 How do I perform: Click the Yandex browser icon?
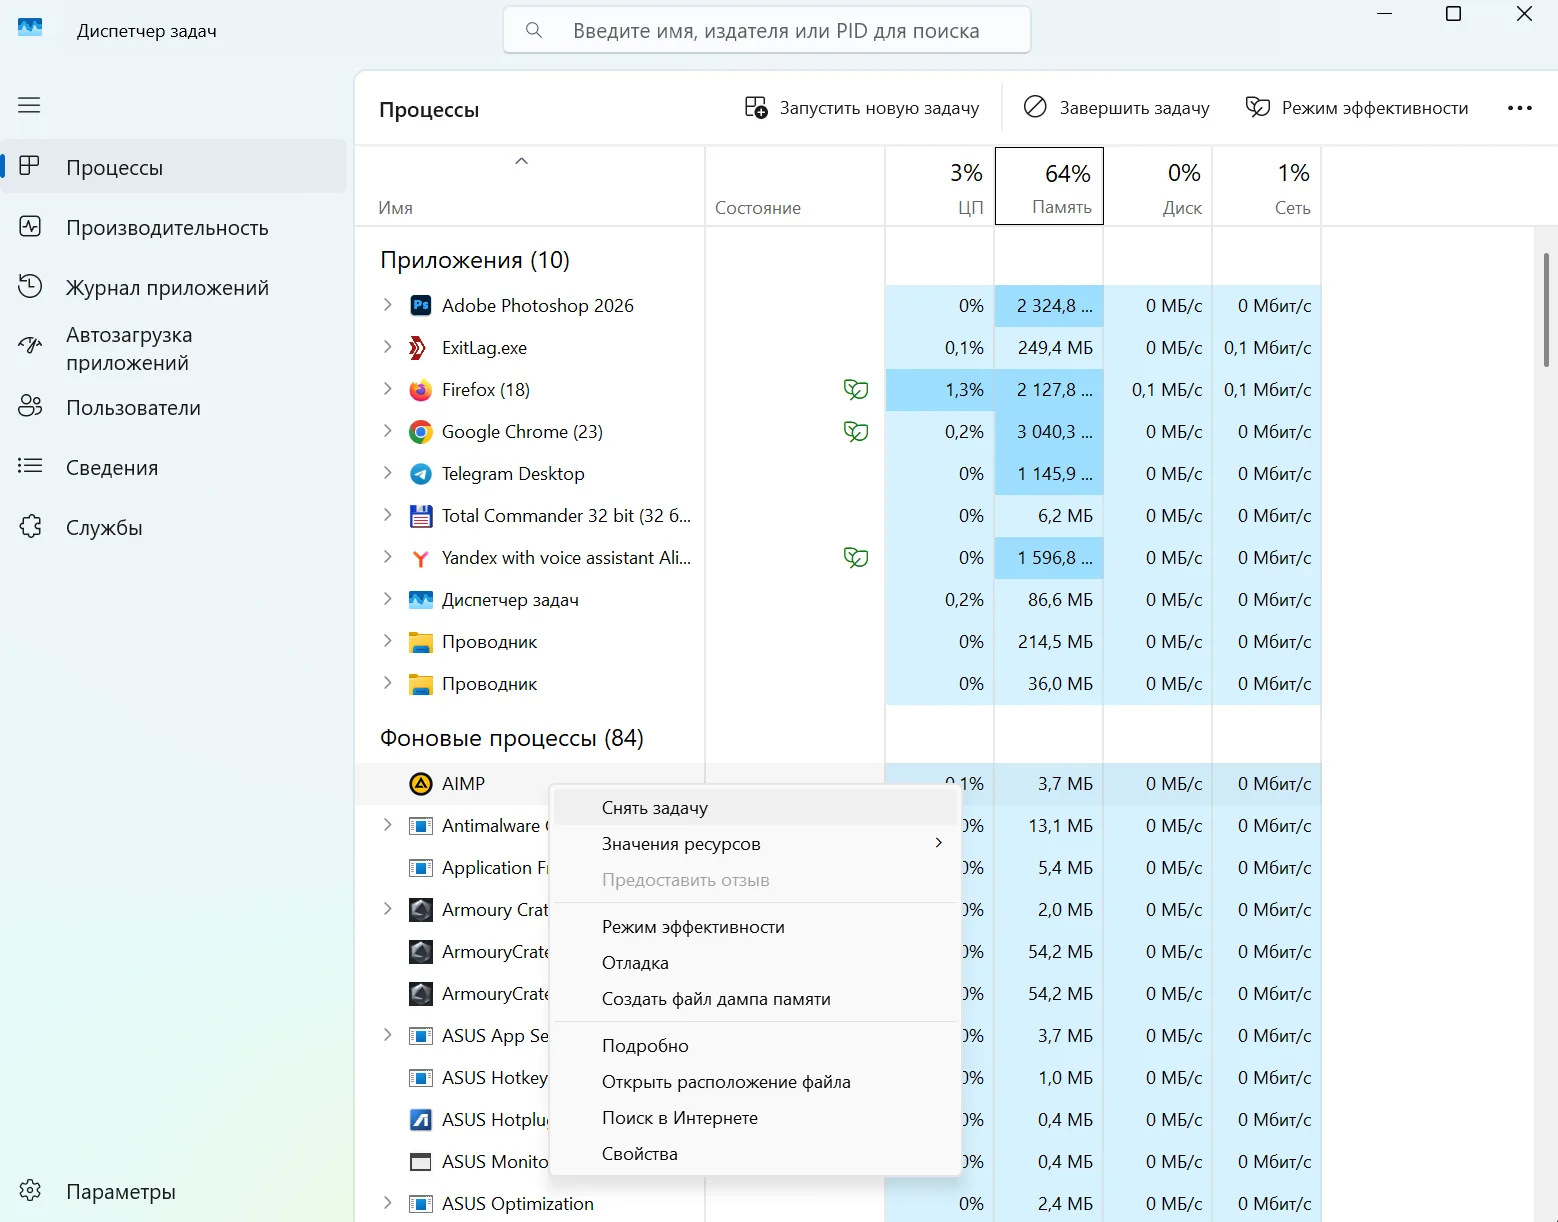click(421, 558)
